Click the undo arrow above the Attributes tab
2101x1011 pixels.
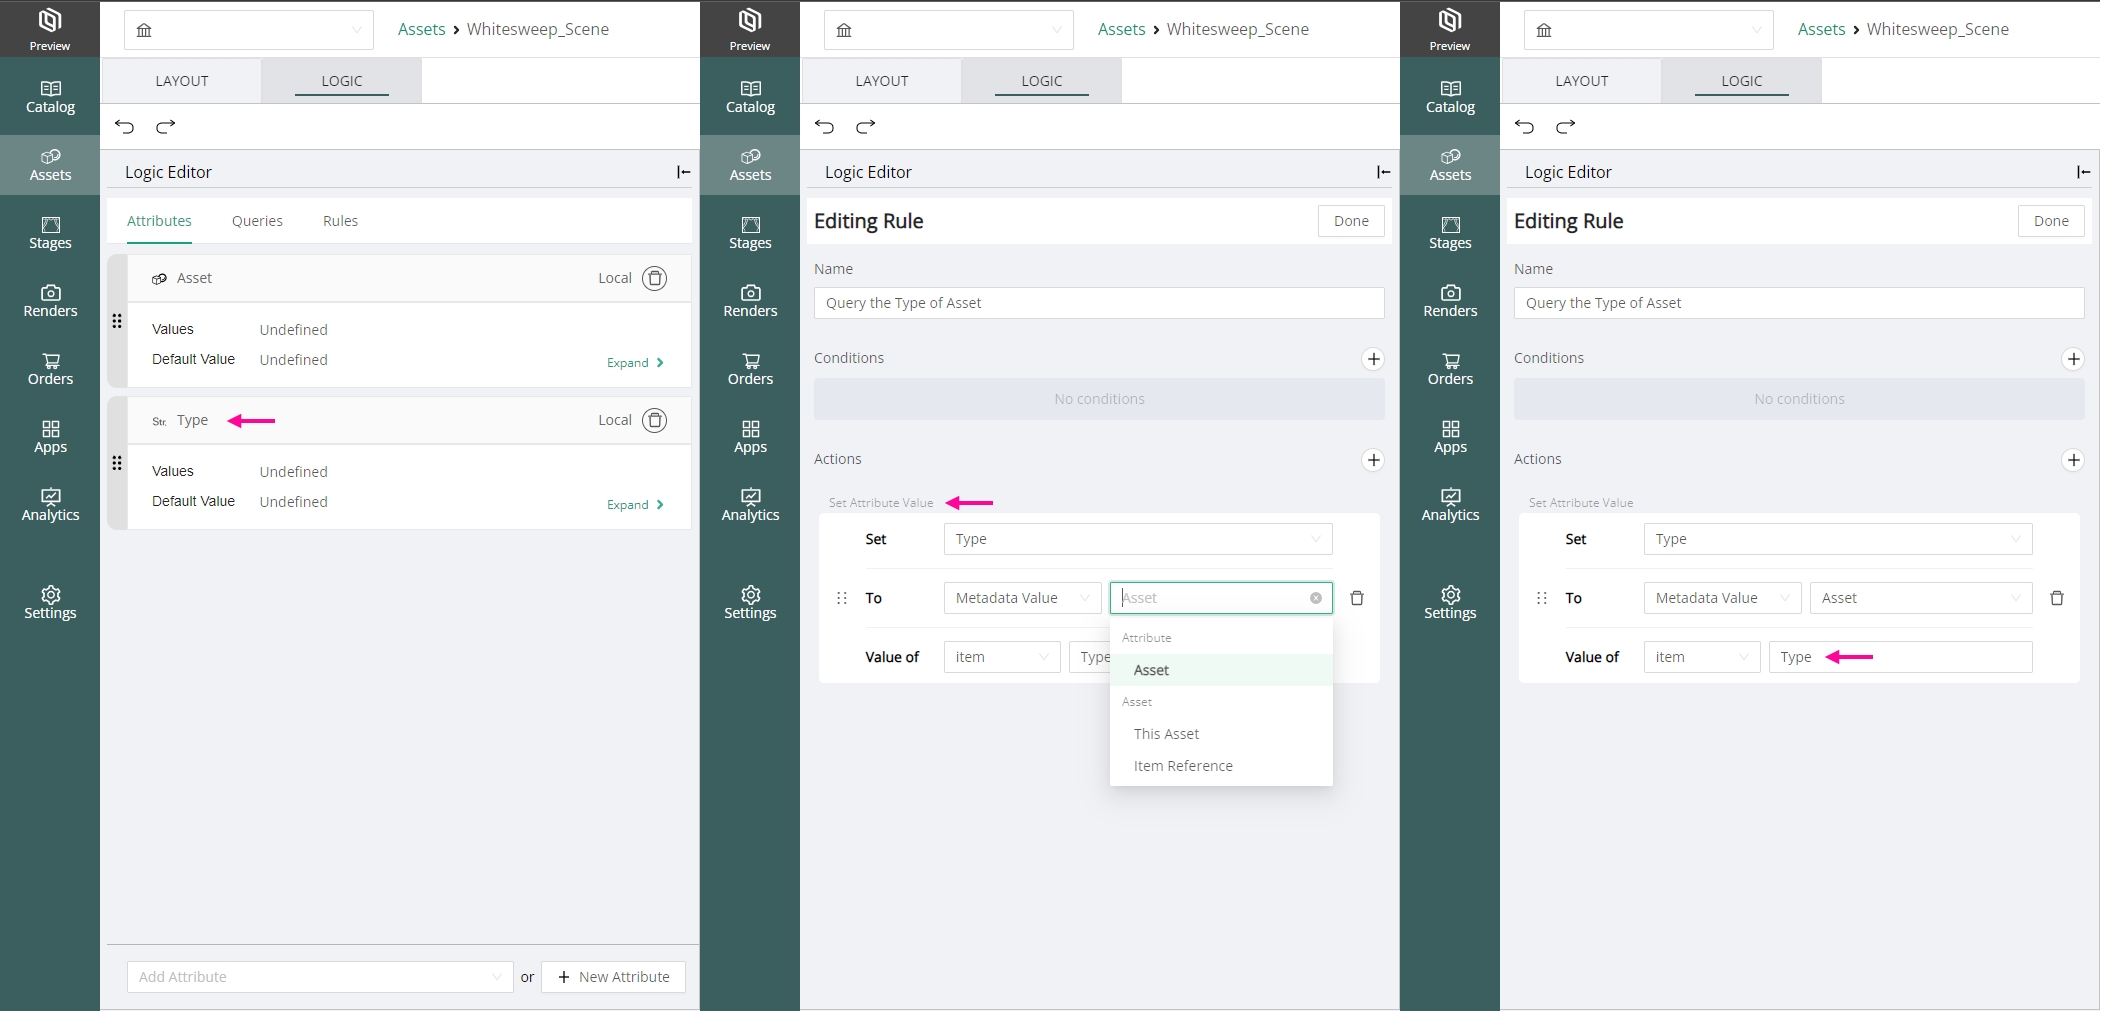[124, 126]
